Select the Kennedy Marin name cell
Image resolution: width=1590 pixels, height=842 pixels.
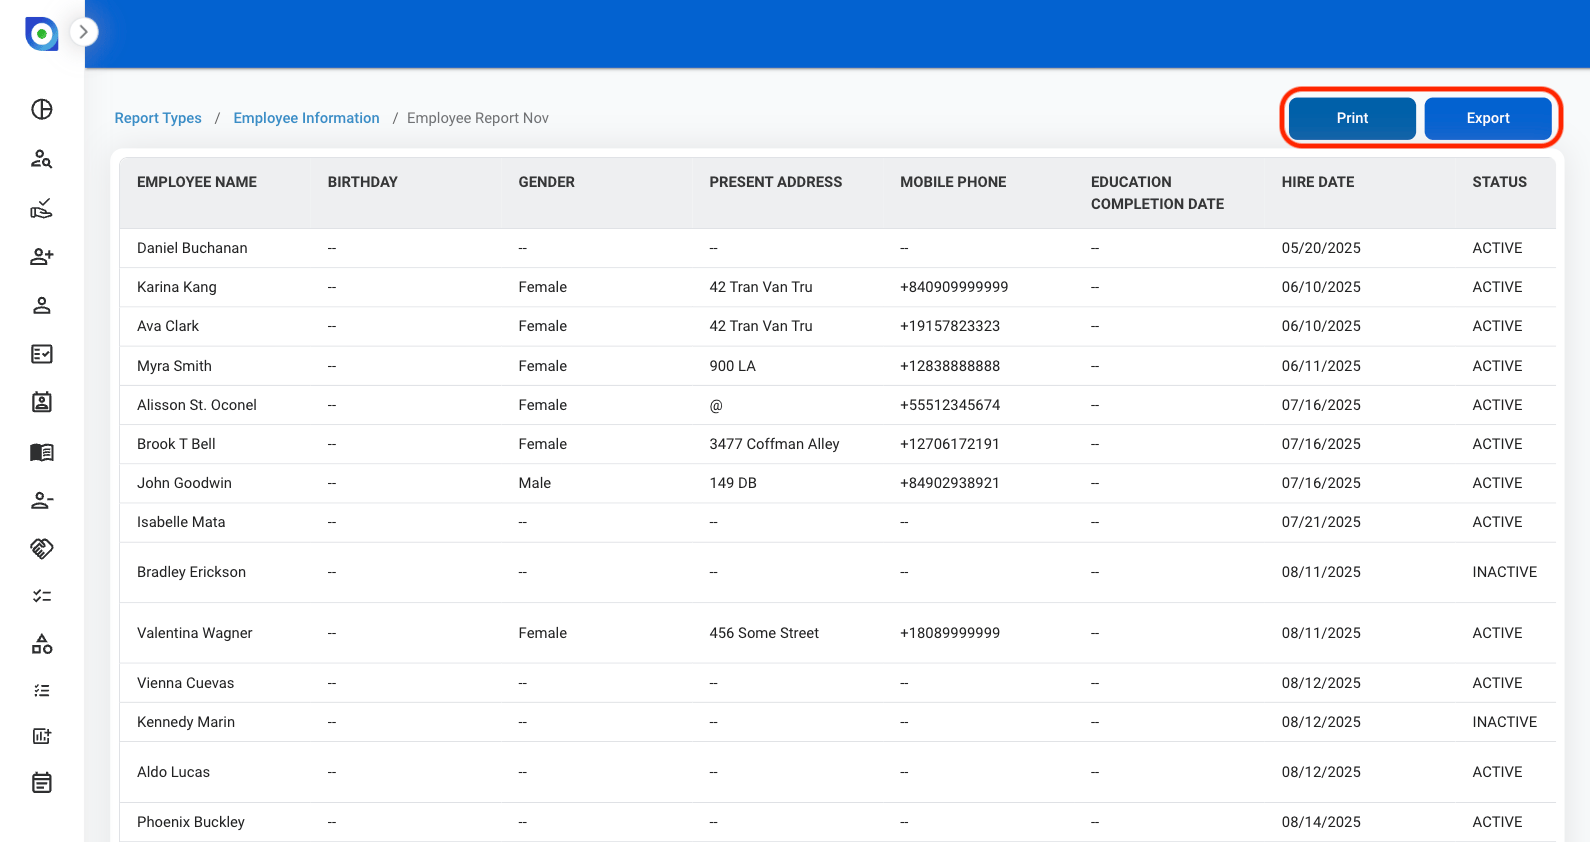[186, 722]
